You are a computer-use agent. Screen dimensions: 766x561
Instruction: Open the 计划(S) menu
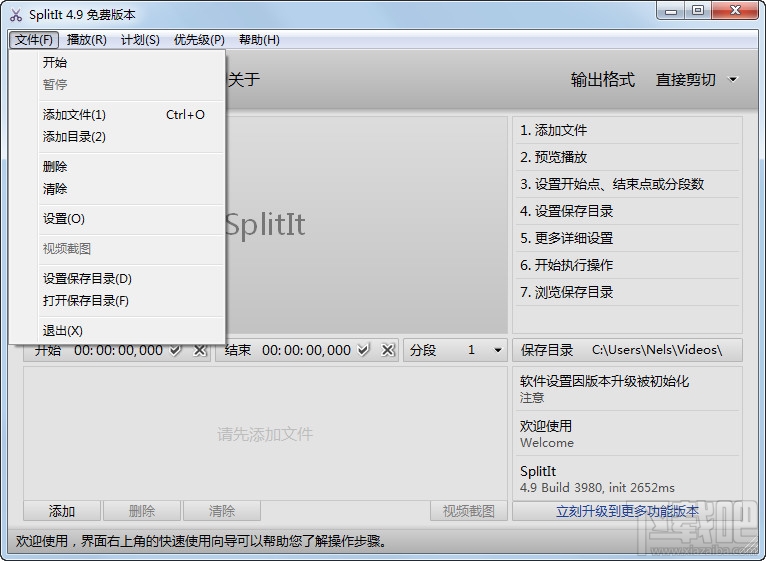coord(140,40)
